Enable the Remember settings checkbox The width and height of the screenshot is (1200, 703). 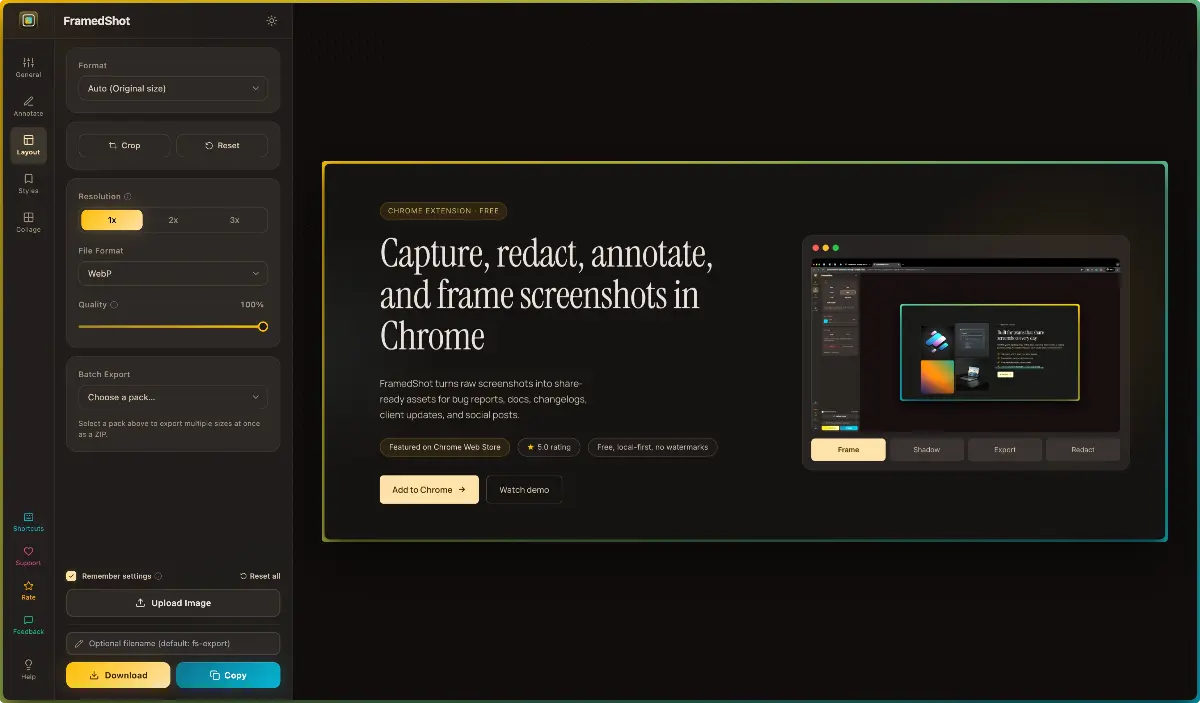tap(71, 575)
